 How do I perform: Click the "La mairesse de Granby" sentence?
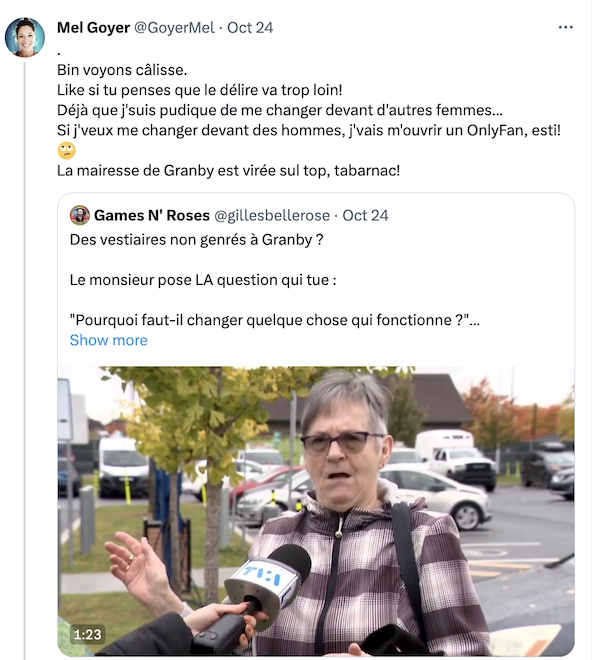228,170
